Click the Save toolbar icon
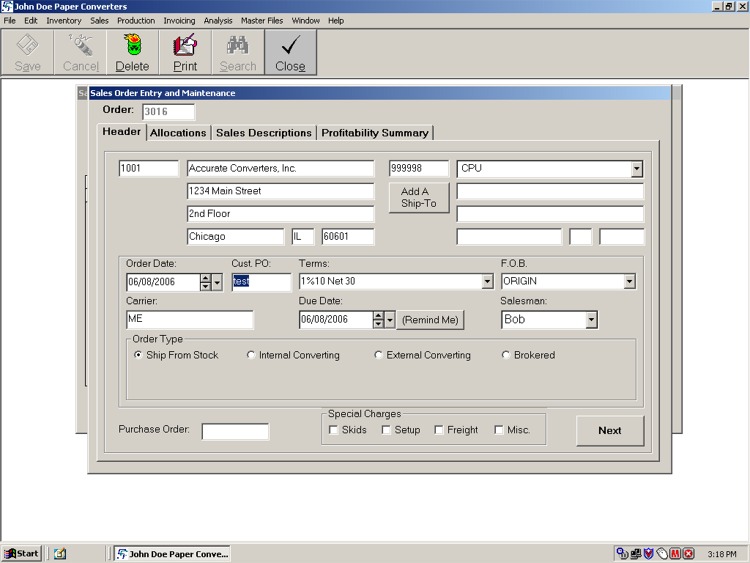Image resolution: width=750 pixels, height=563 pixels. [x=27, y=52]
